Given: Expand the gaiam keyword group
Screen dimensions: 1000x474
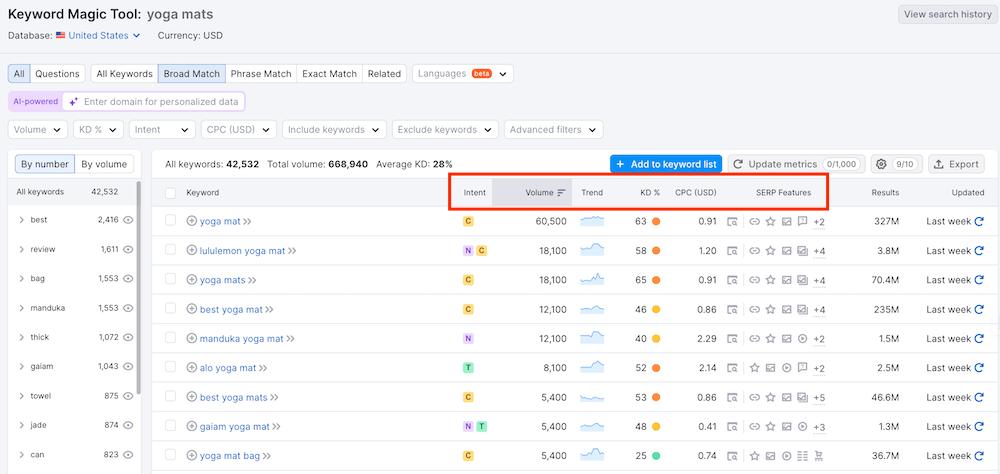Looking at the screenshot, I should coord(22,367).
